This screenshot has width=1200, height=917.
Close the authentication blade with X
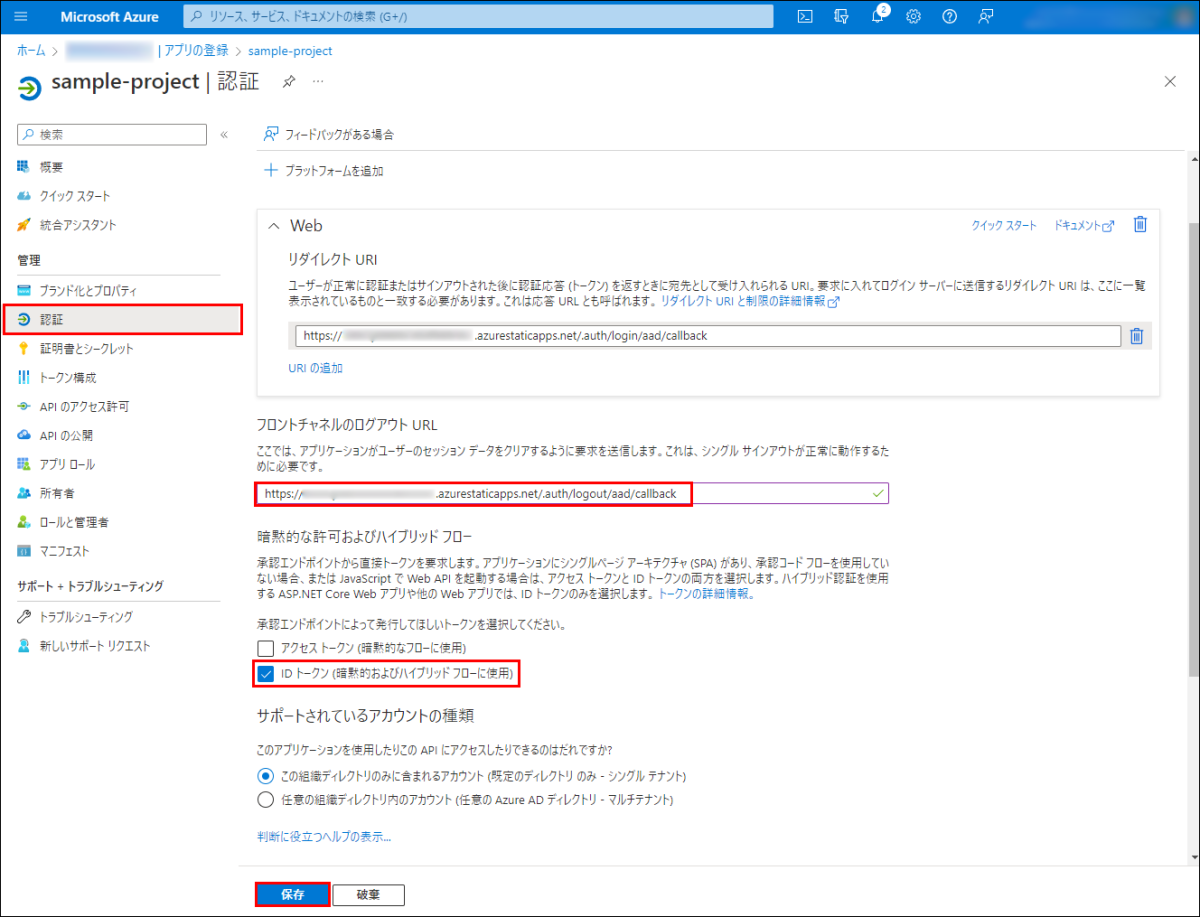click(1170, 82)
